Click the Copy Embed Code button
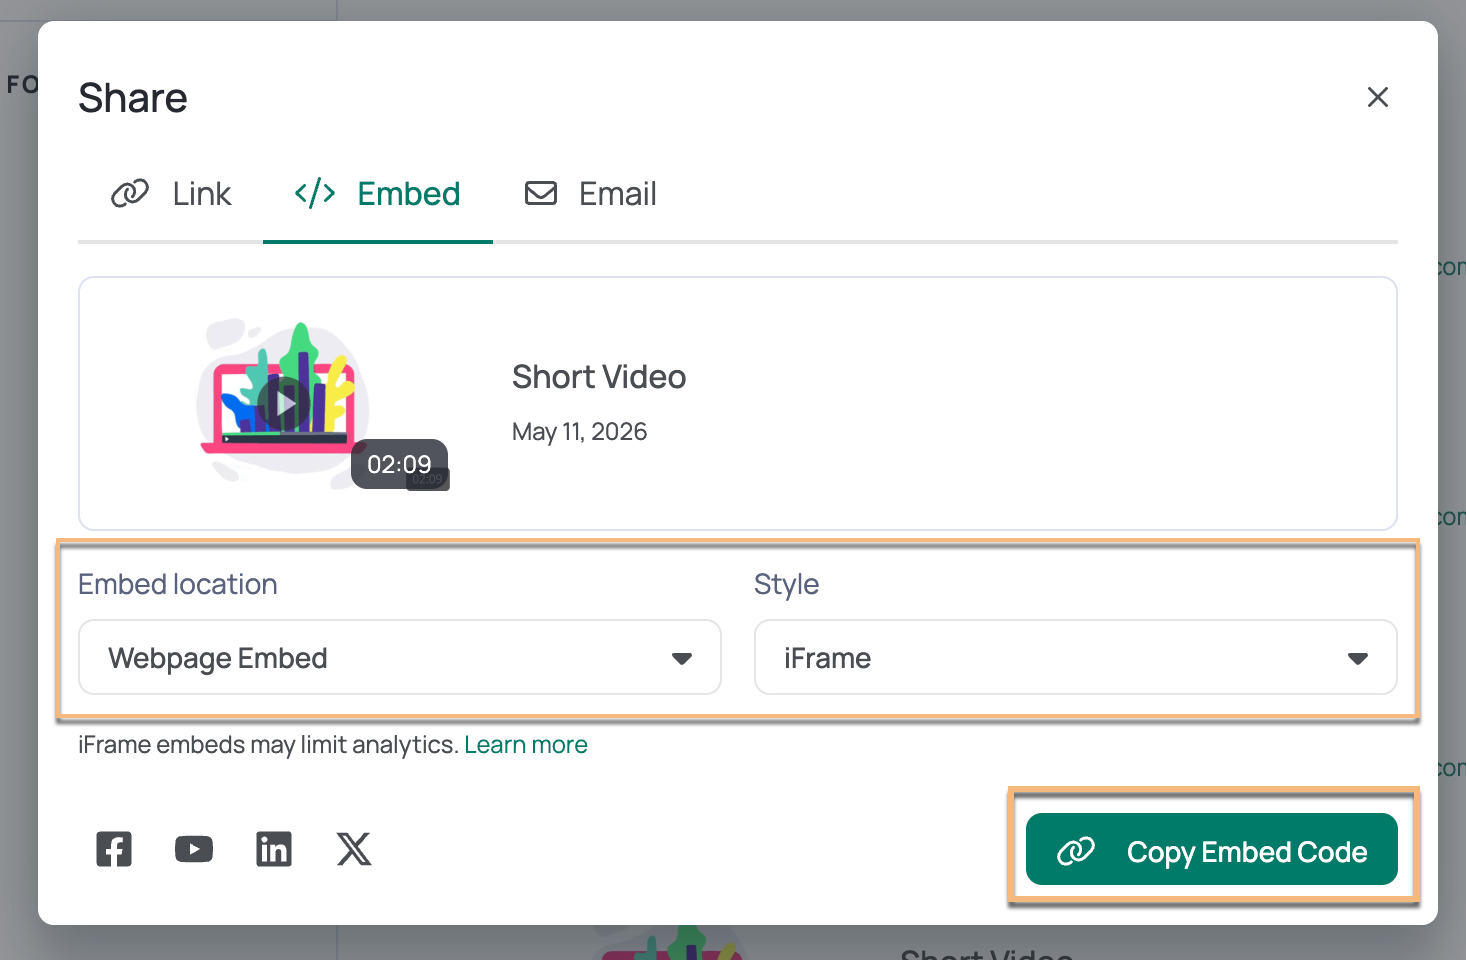This screenshot has width=1466, height=960. [x=1212, y=849]
